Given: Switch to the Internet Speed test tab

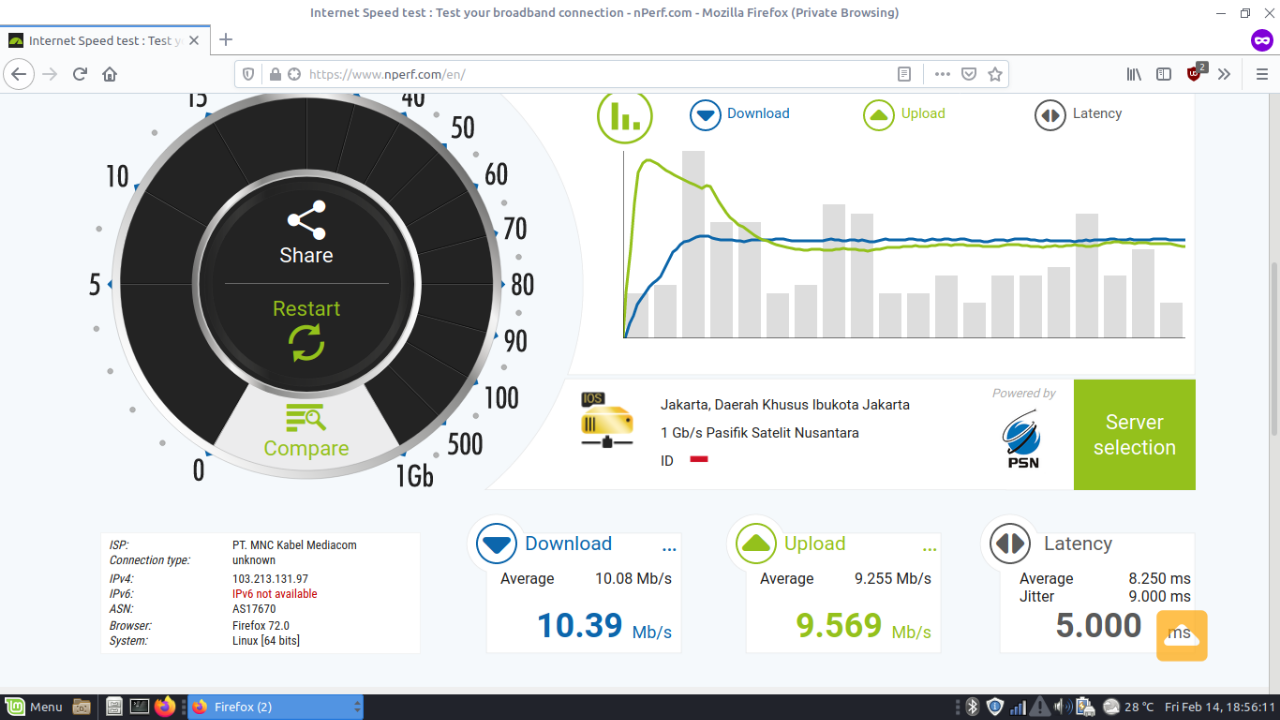Looking at the screenshot, I should [105, 40].
